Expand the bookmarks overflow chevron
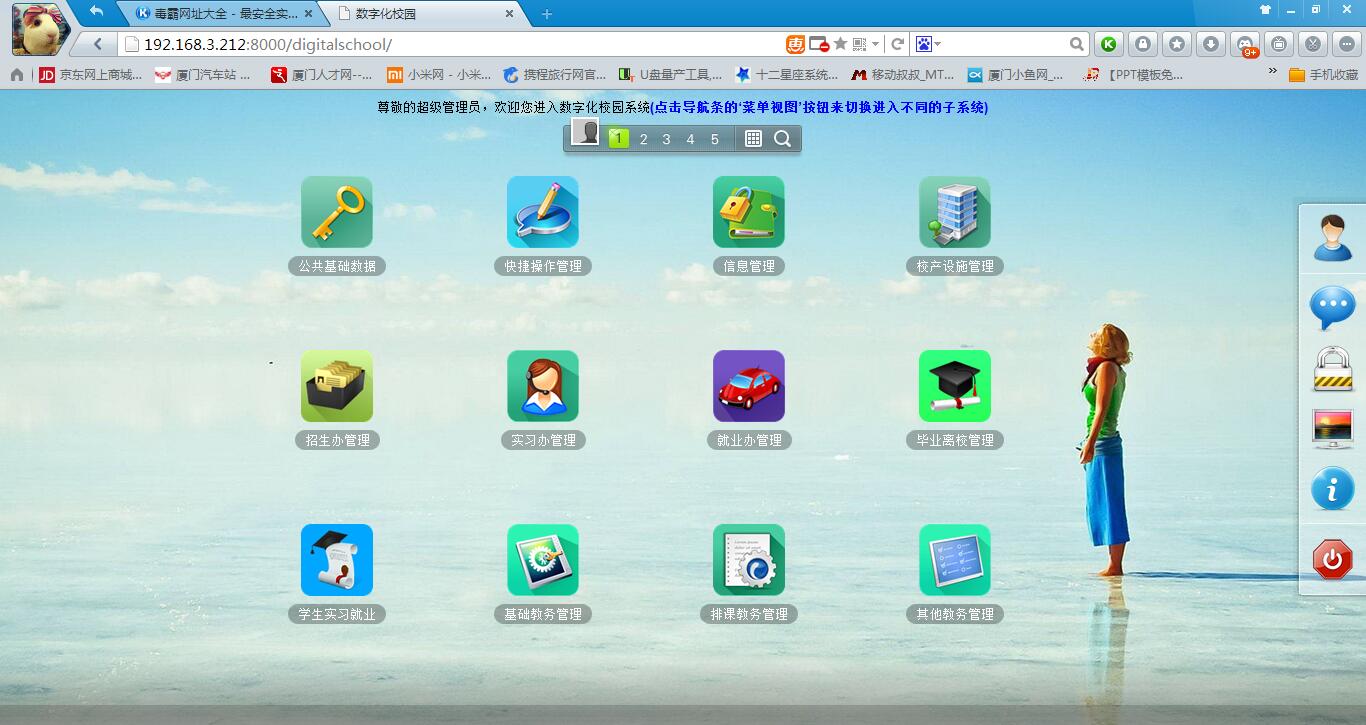This screenshot has width=1366, height=725. (x=1272, y=72)
